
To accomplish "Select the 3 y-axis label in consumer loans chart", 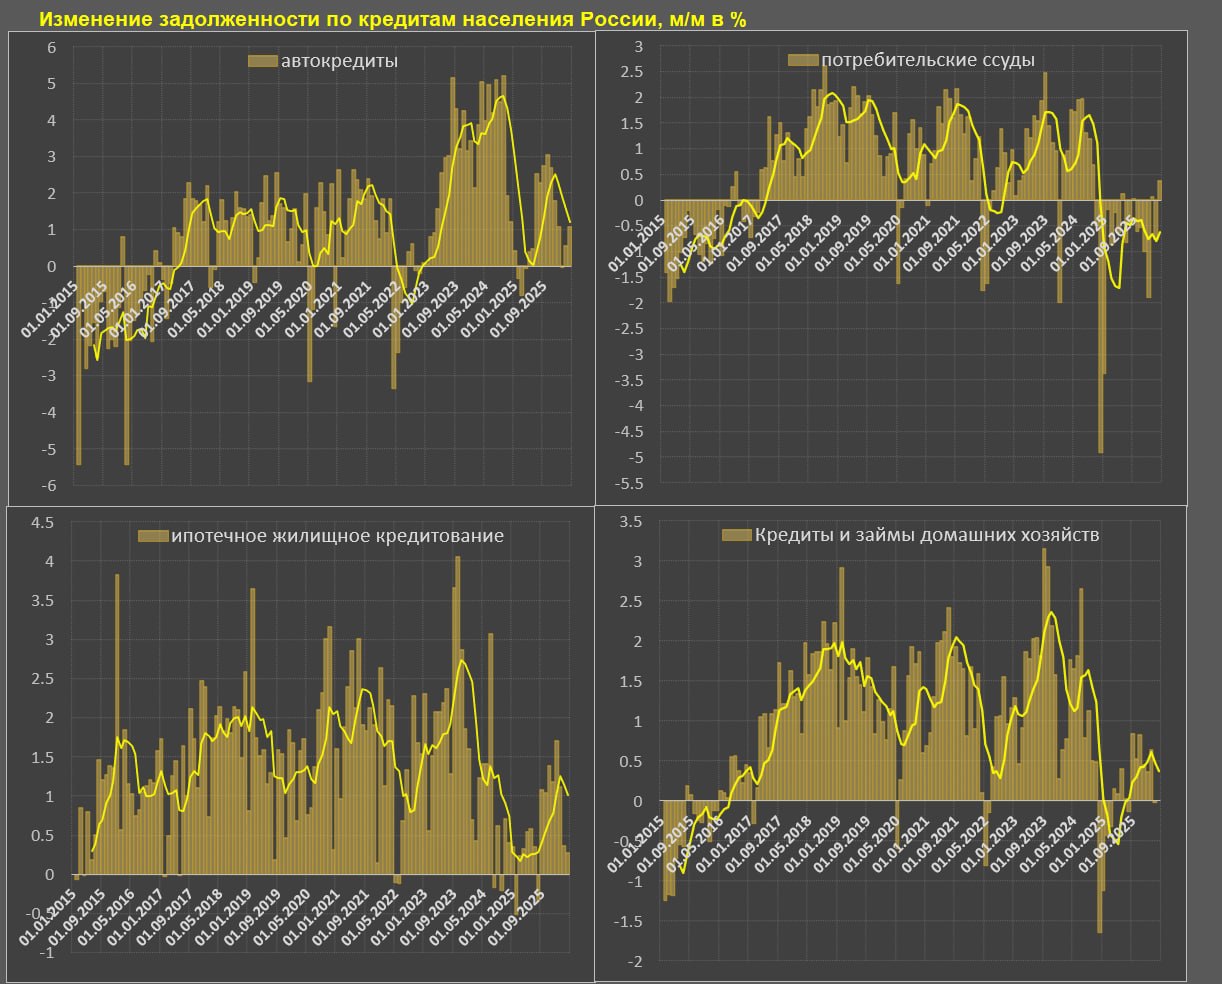I will point(636,47).
